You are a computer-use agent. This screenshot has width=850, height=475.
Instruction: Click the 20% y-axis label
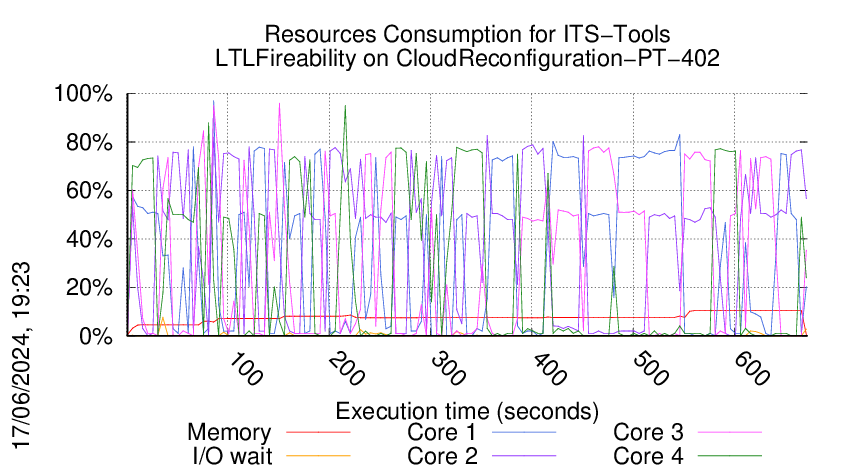click(89, 287)
